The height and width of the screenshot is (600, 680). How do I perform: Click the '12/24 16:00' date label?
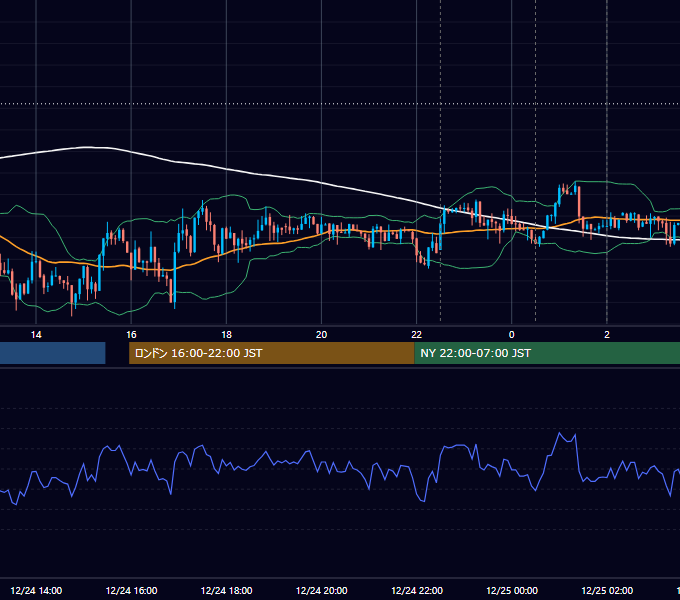(131, 590)
